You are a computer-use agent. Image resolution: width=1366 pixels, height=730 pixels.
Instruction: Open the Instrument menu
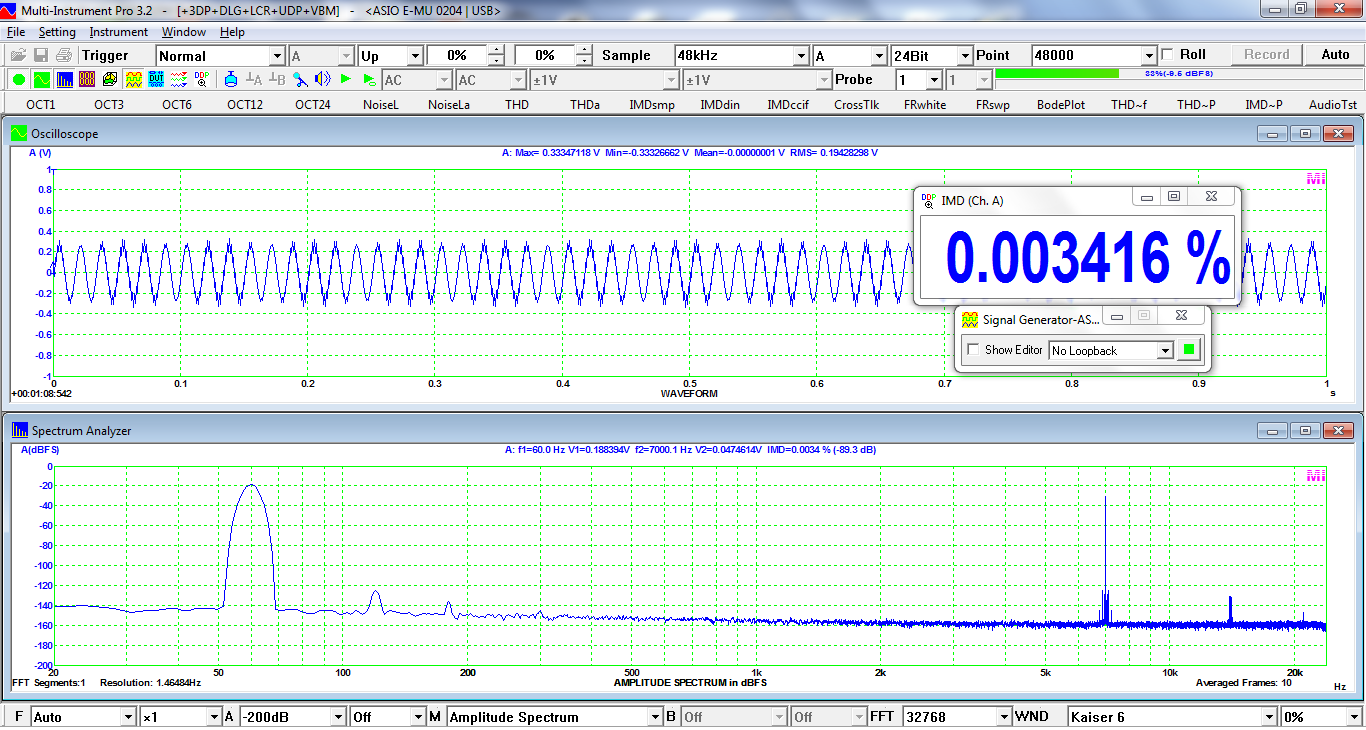pos(118,32)
